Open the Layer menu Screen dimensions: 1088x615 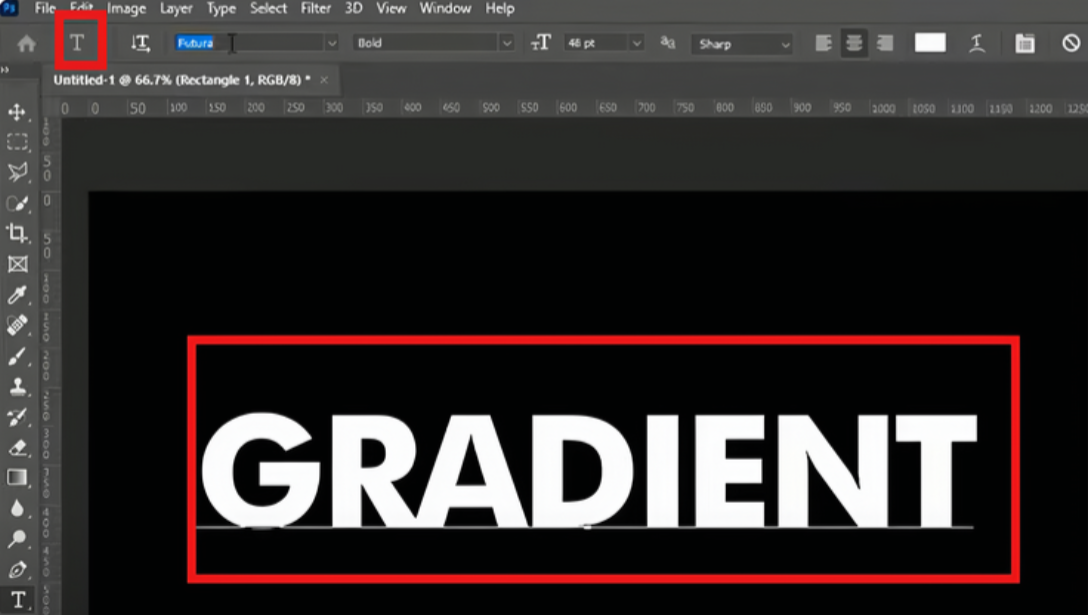pos(176,8)
